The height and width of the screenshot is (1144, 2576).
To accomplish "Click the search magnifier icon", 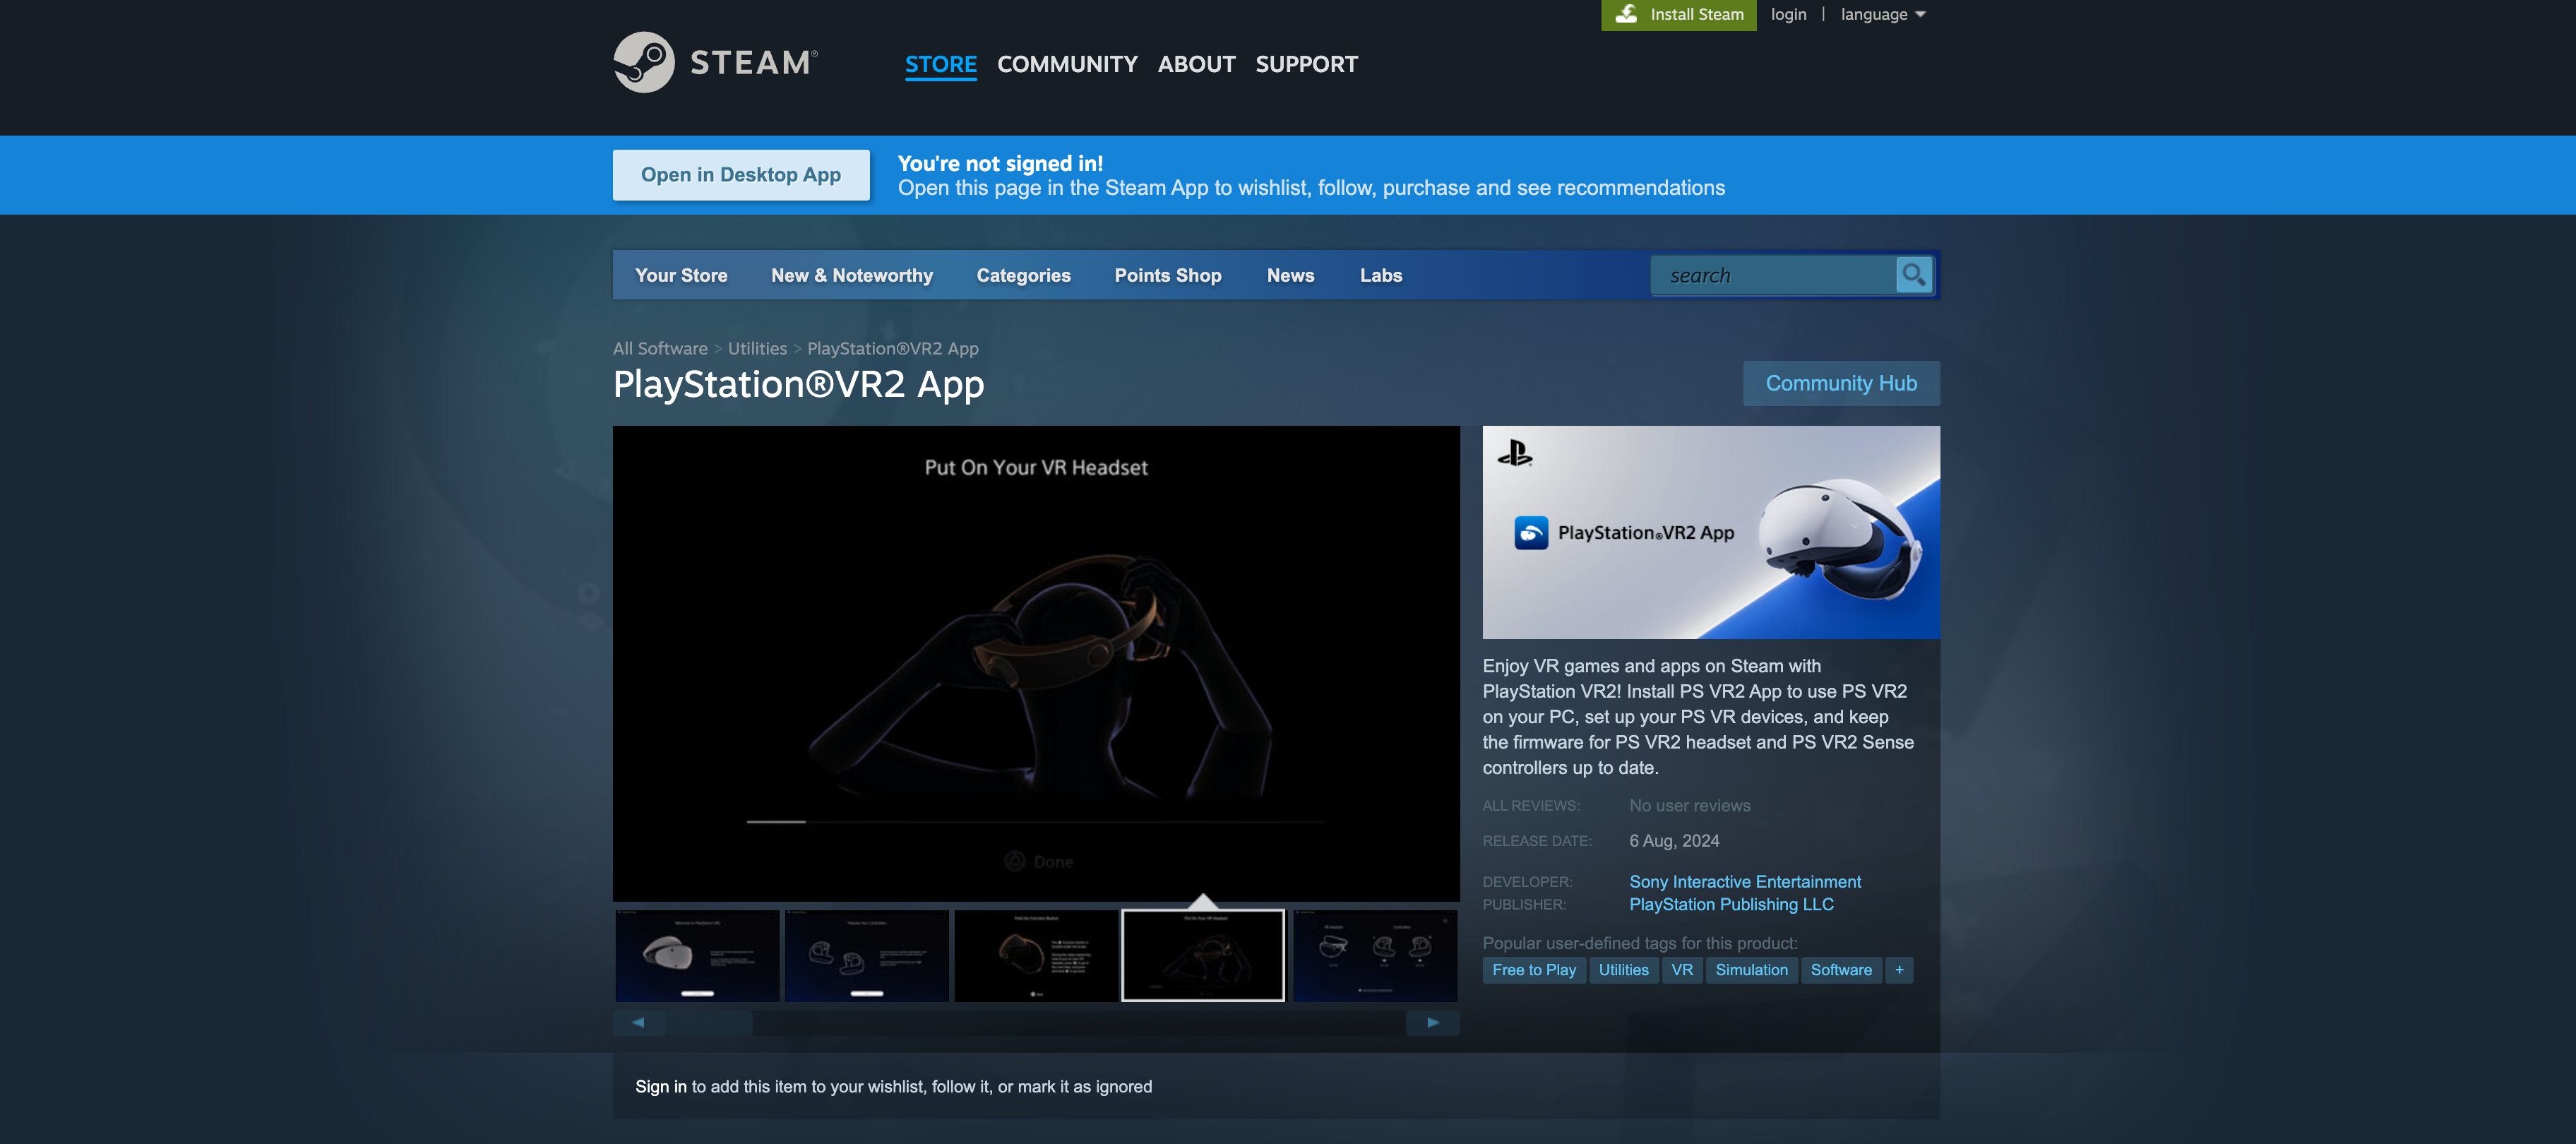I will point(1913,275).
